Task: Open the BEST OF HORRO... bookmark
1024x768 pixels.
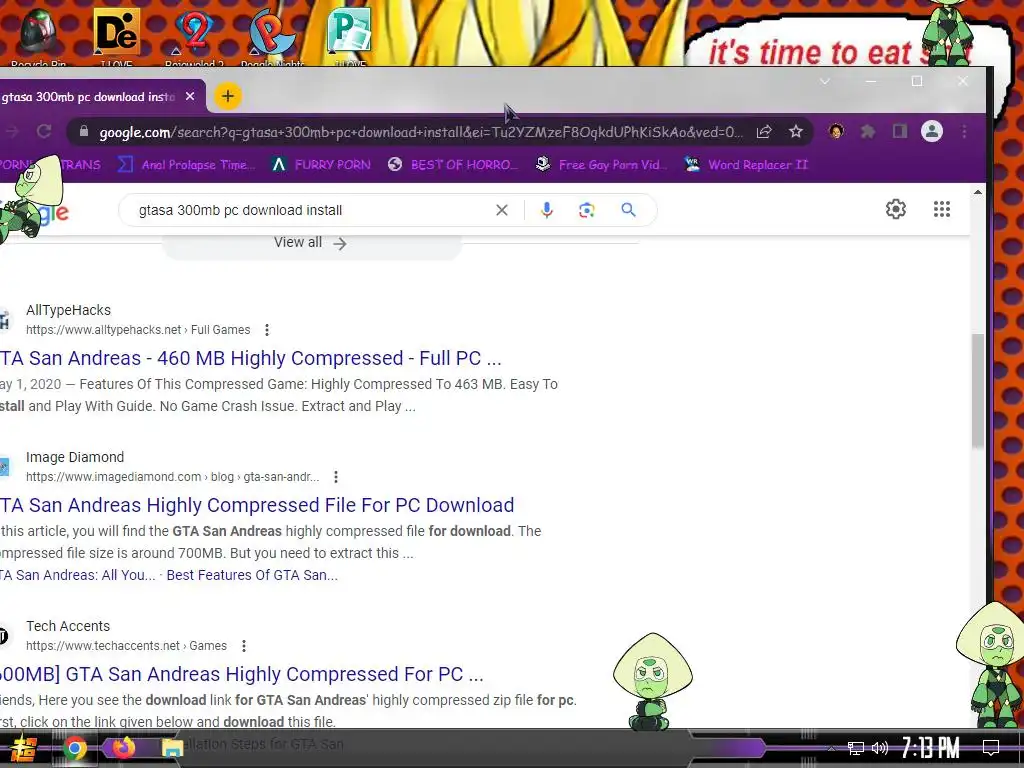Action: (x=452, y=165)
